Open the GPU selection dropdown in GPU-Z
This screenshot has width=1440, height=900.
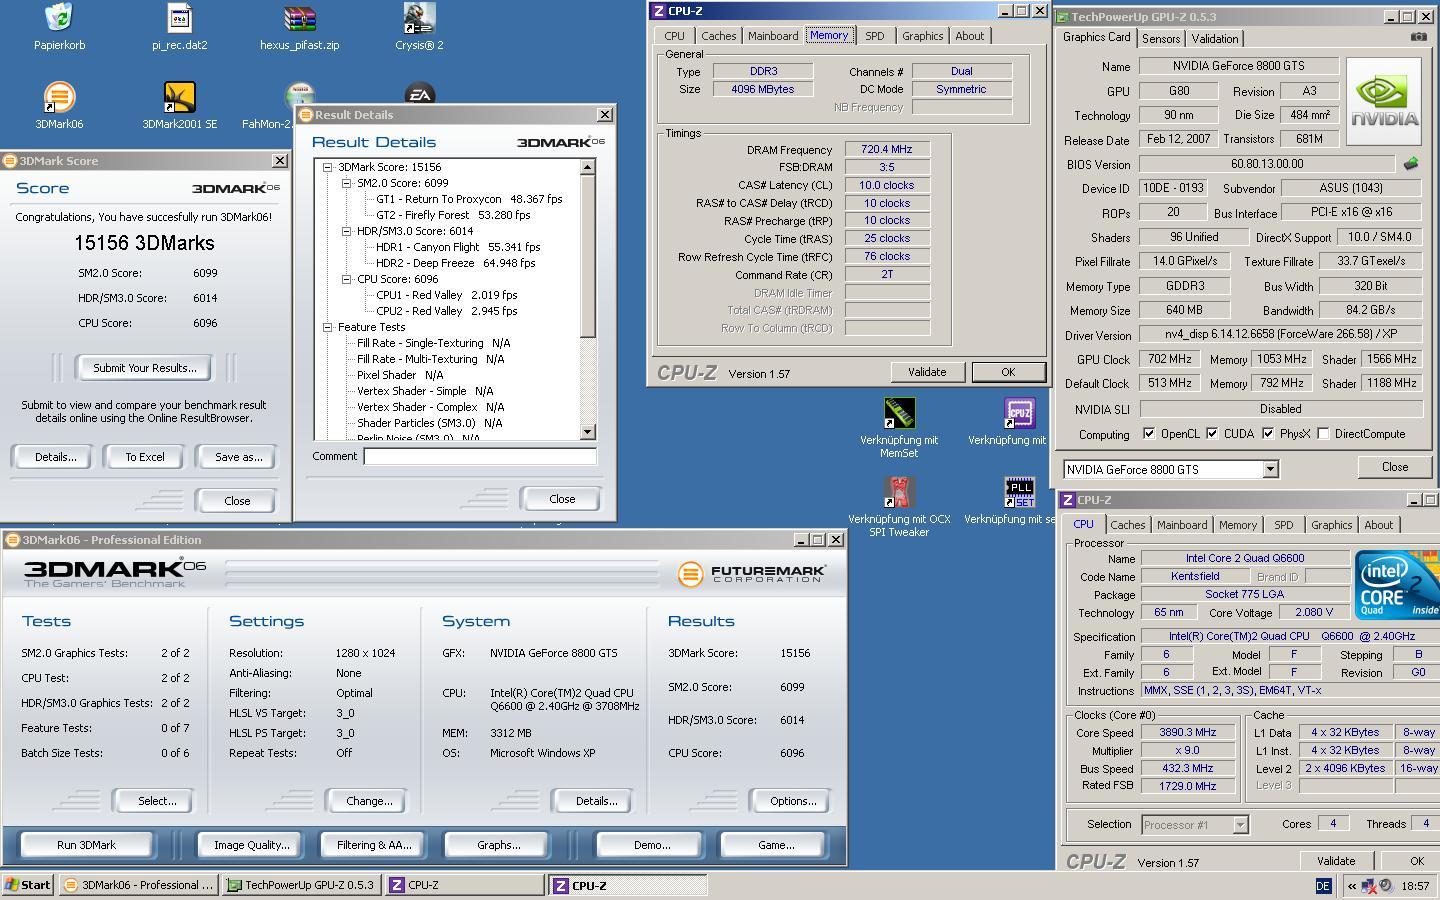point(1270,469)
